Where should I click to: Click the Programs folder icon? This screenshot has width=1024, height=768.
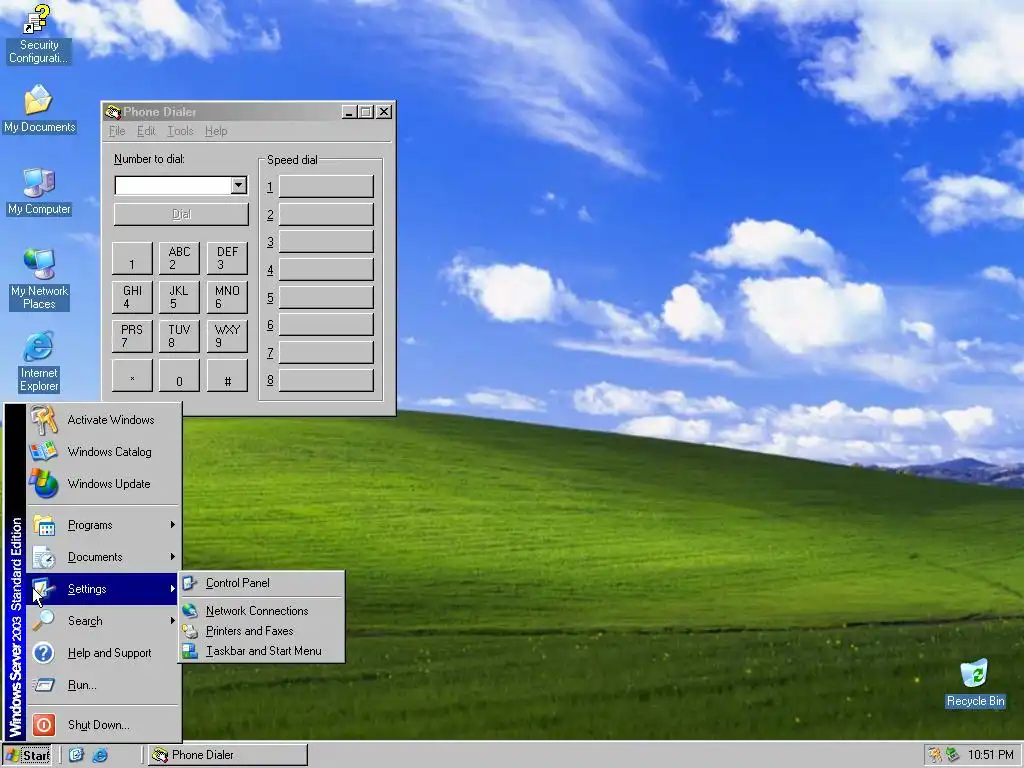pyautogui.click(x=44, y=525)
